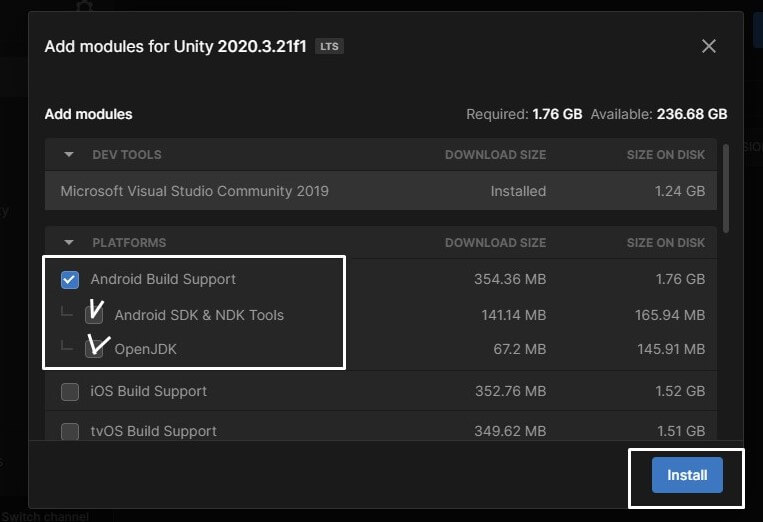Screen dimensions: 763x522
Task: Click the 1.52 GB disk size
Action: [x=680, y=391]
